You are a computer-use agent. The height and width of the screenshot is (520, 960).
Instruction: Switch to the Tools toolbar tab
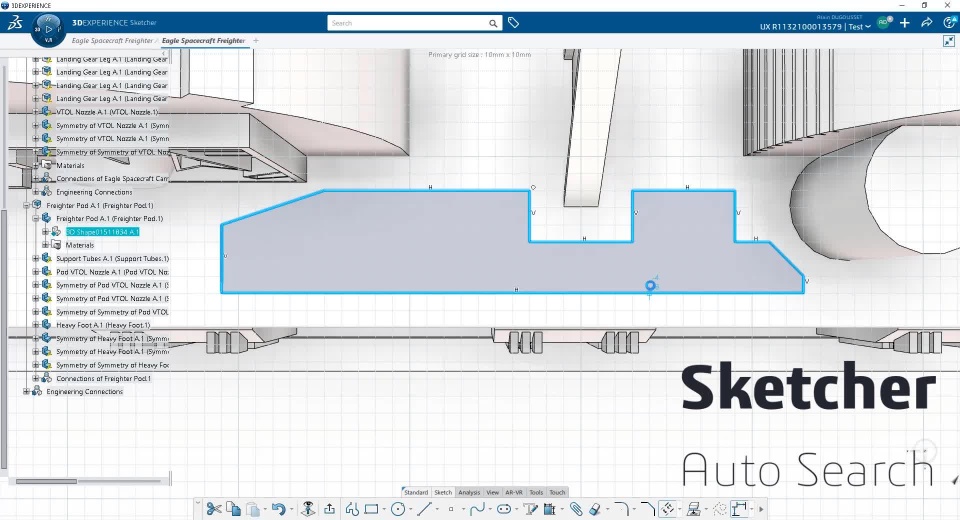[x=536, y=492]
